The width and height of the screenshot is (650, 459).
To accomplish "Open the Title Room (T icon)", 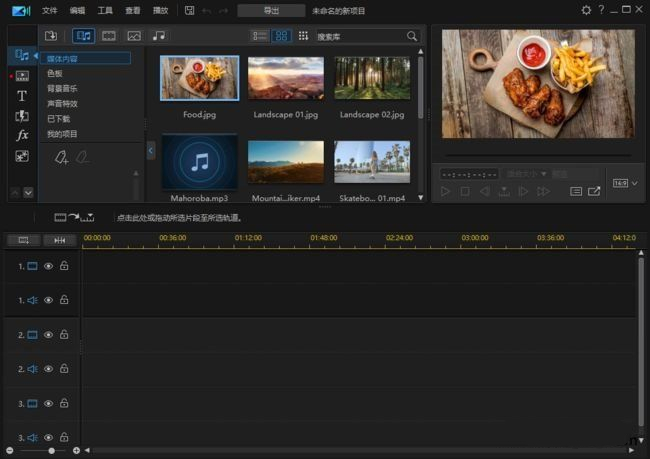I will [x=22, y=96].
